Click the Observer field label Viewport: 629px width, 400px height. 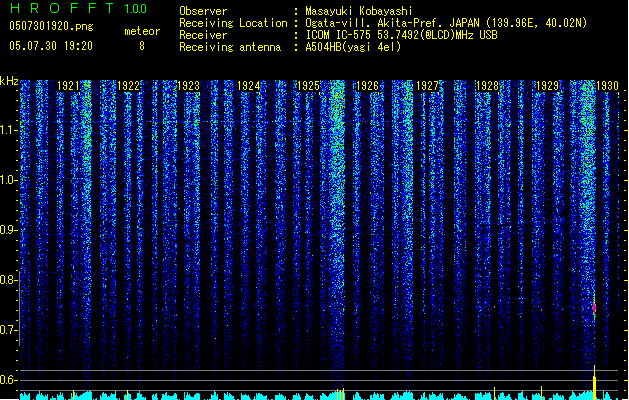(x=203, y=11)
